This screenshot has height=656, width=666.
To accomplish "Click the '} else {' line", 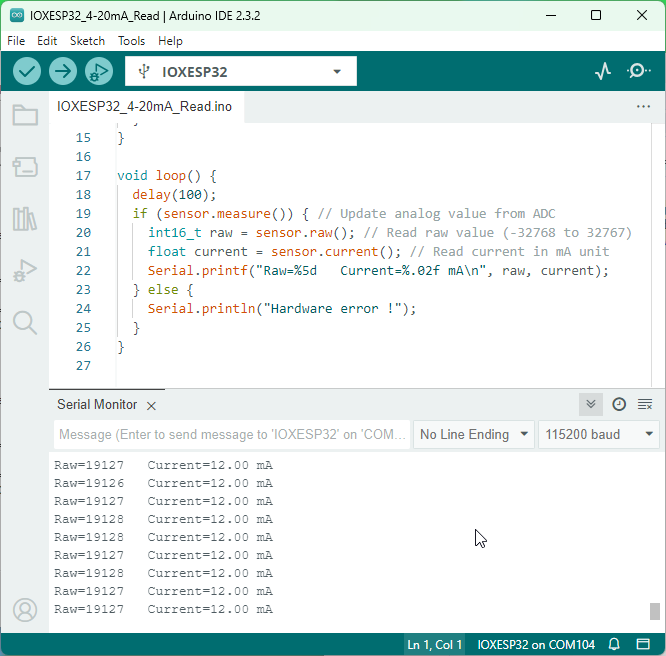I will coord(163,290).
